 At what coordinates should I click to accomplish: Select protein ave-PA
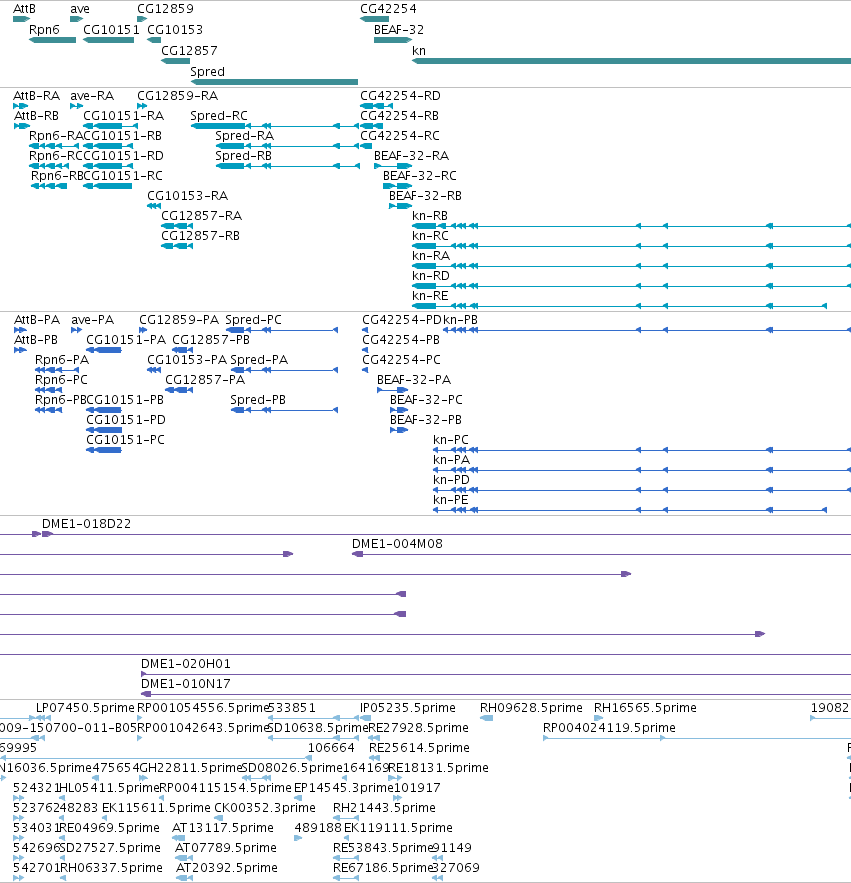(x=77, y=330)
